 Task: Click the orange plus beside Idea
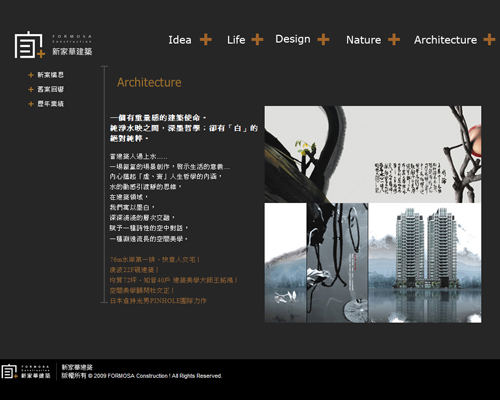(206, 39)
